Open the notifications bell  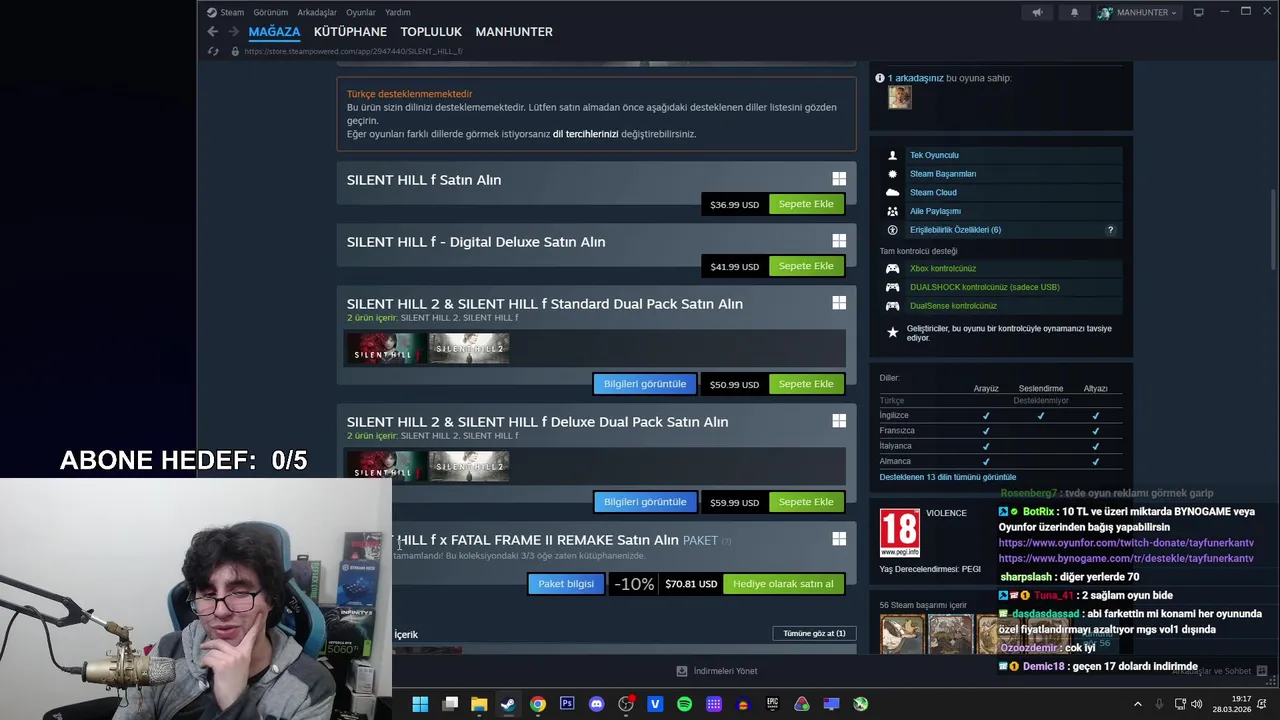coord(1075,12)
